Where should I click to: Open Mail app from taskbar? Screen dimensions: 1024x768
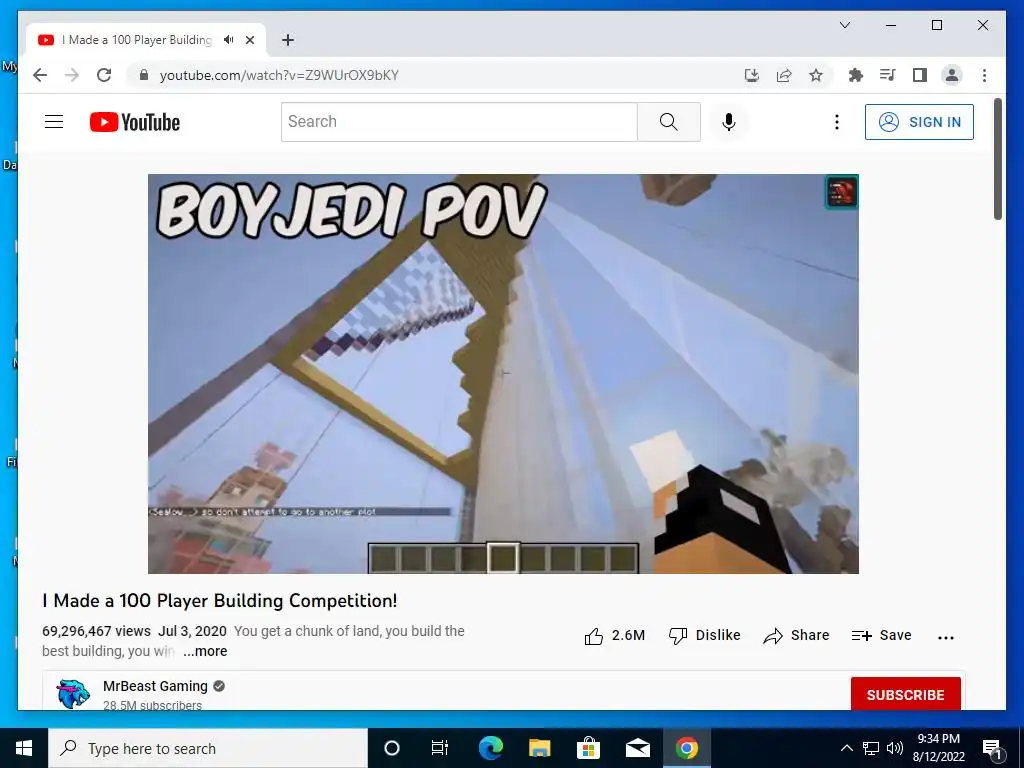pyautogui.click(x=637, y=748)
